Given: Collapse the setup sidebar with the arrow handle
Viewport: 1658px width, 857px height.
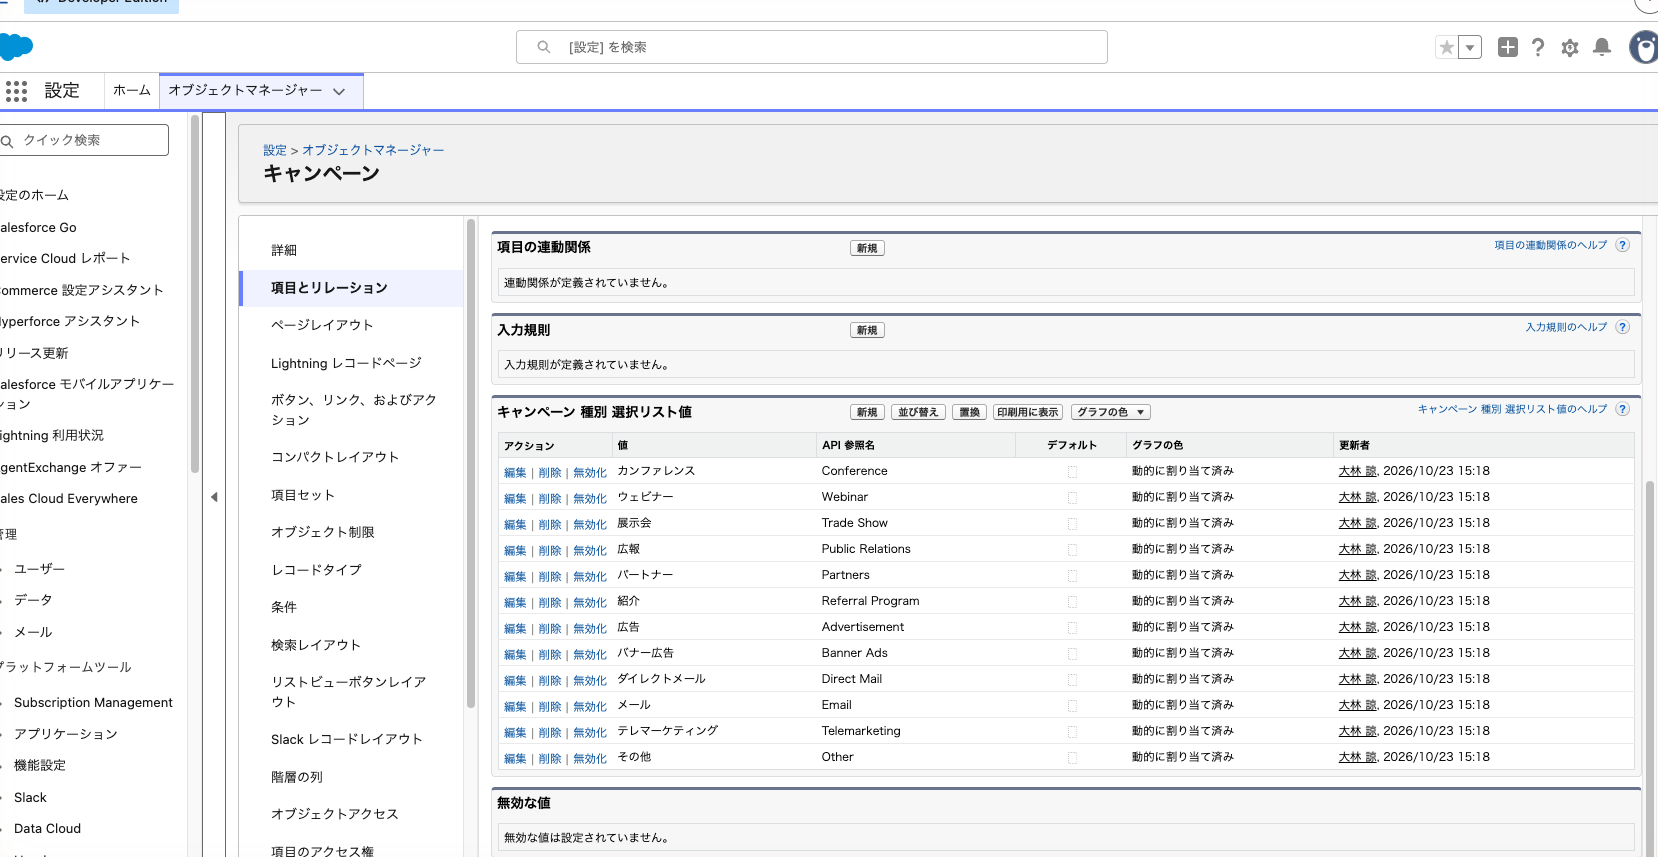Looking at the screenshot, I should point(214,497).
